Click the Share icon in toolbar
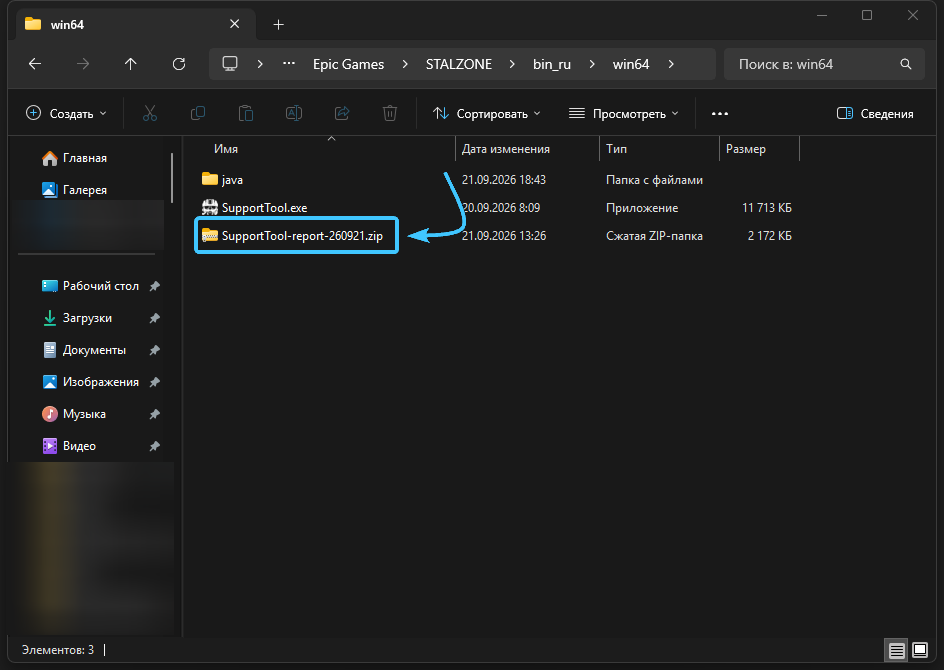This screenshot has width=944, height=670. [x=342, y=113]
